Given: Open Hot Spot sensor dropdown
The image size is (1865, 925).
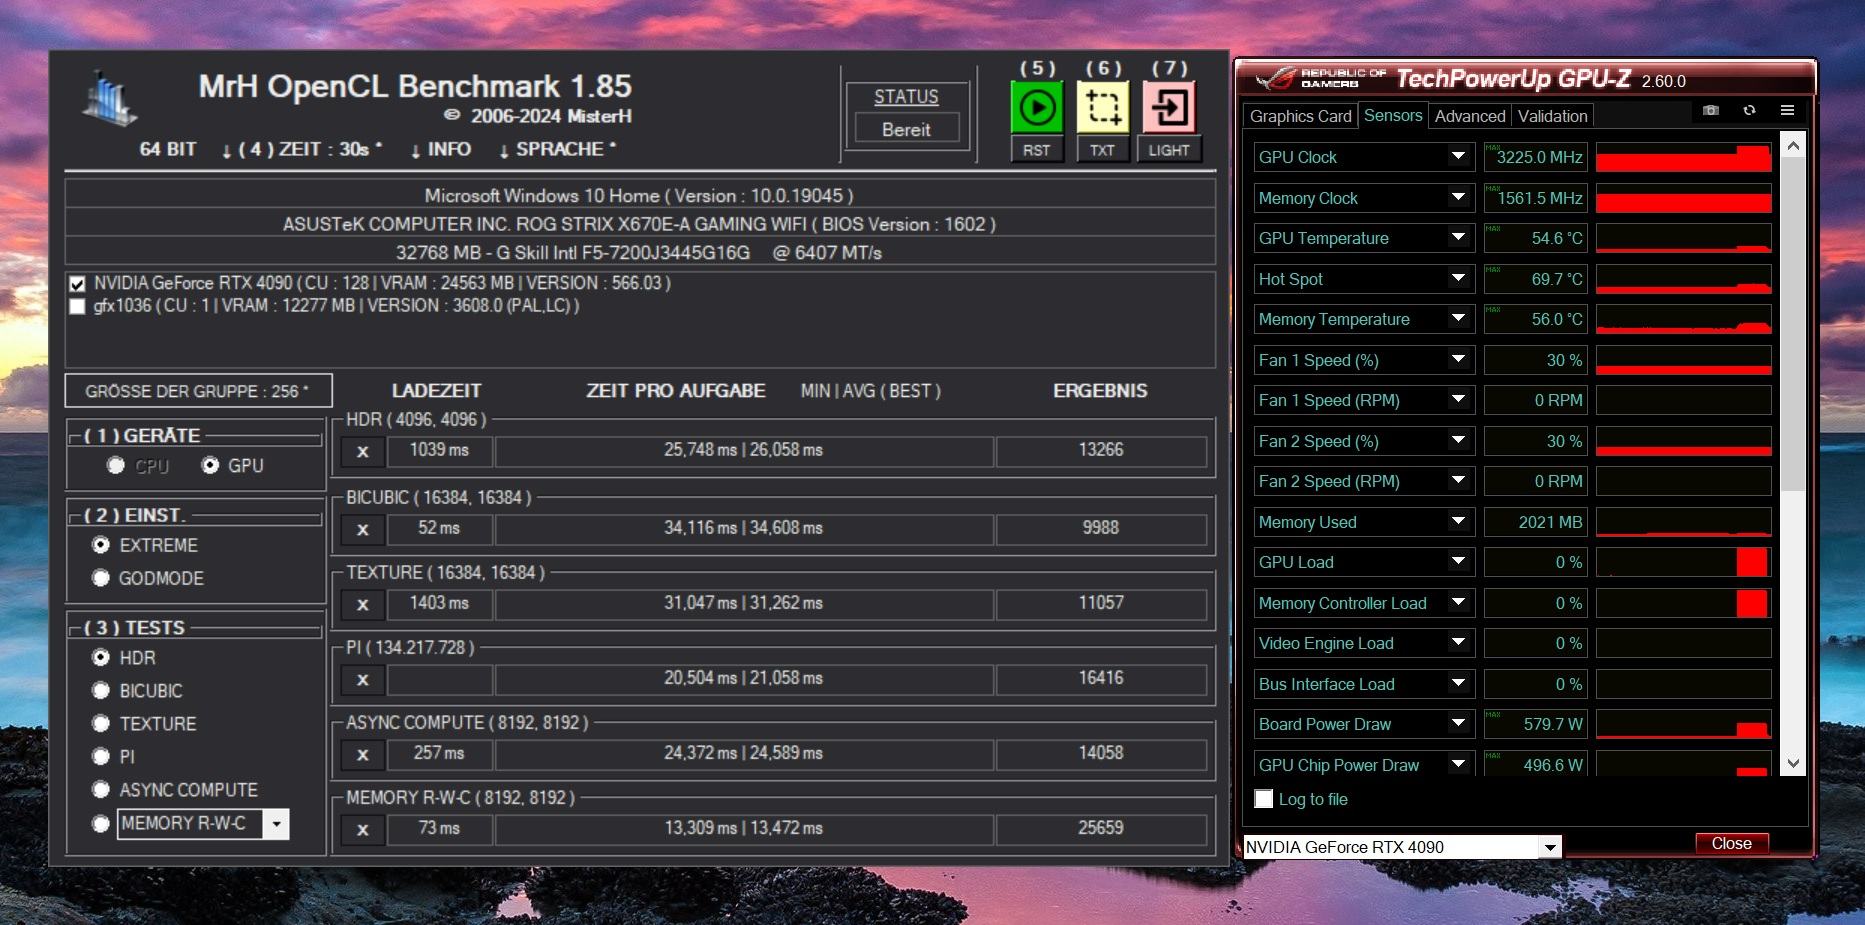Looking at the screenshot, I should (1458, 279).
